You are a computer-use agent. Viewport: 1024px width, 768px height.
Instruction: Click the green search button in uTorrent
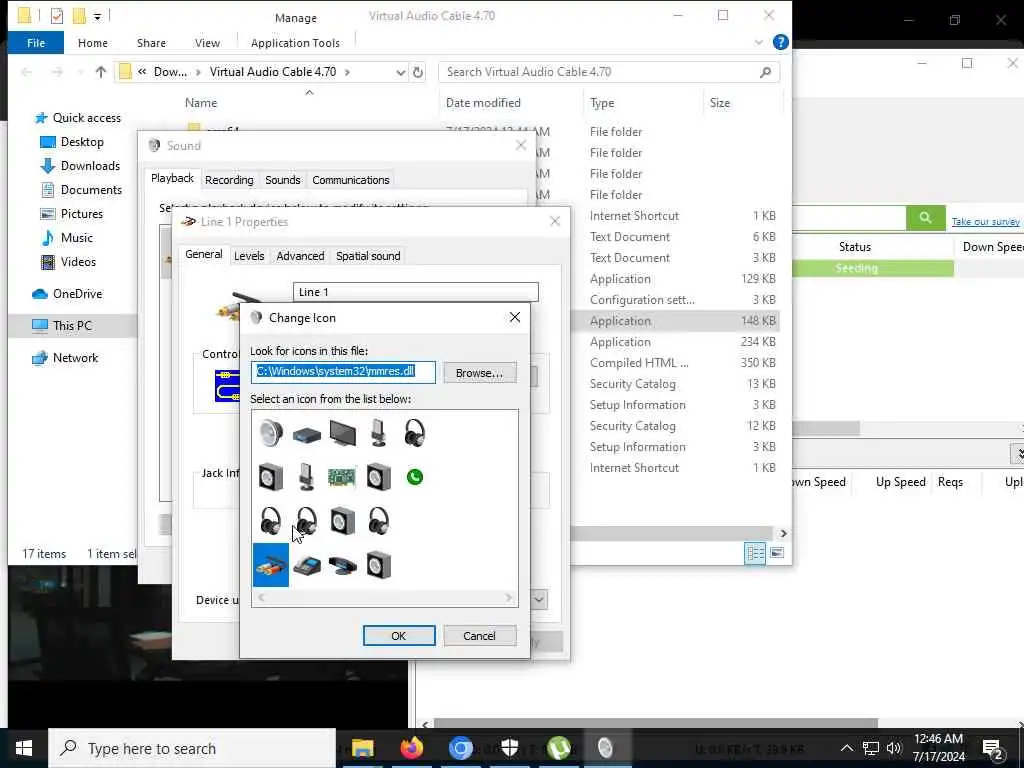point(925,217)
